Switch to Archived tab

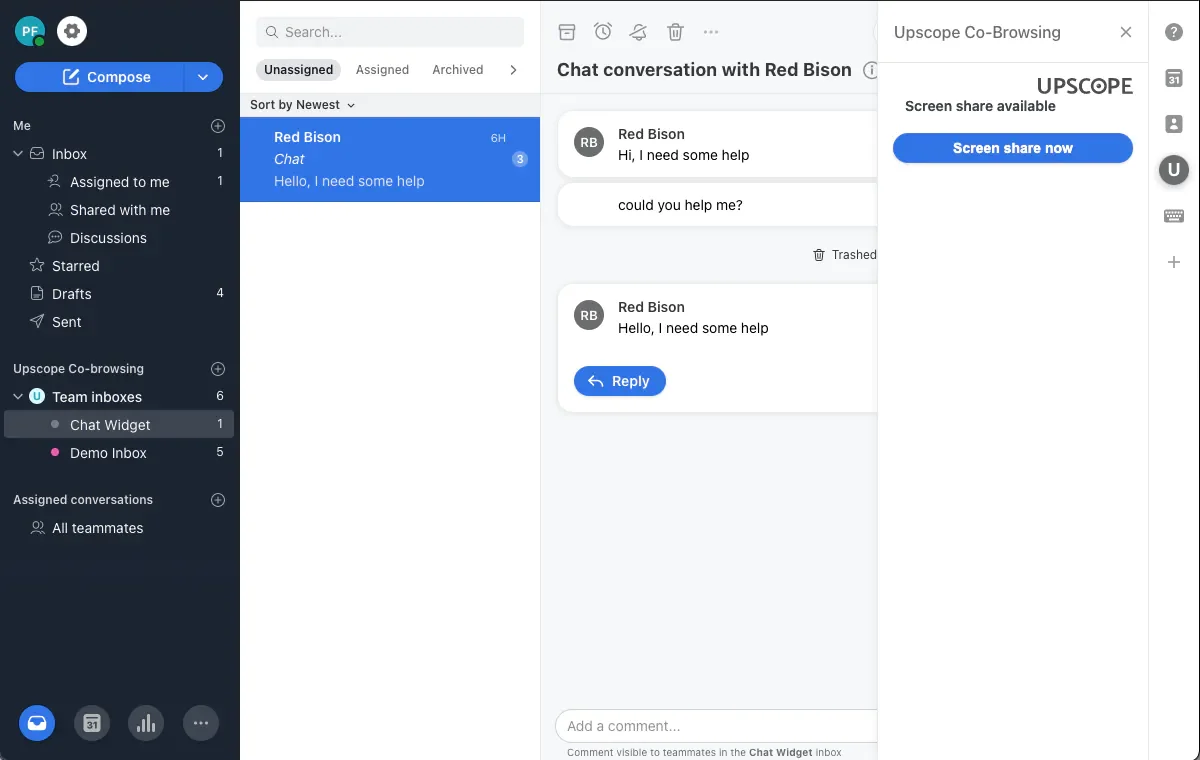(458, 70)
